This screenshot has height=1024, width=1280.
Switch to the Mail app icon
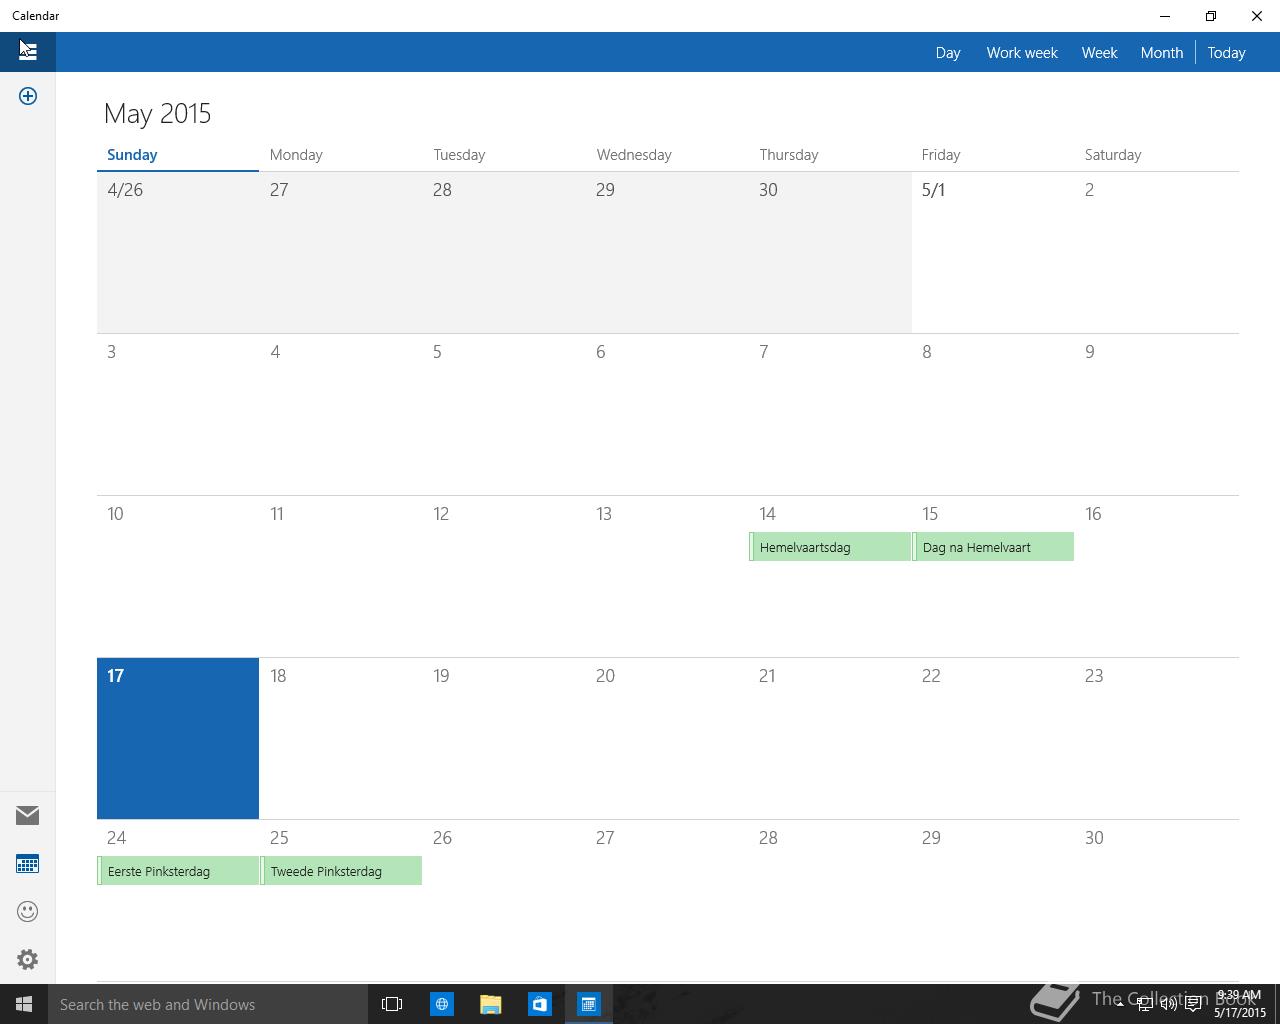28,815
